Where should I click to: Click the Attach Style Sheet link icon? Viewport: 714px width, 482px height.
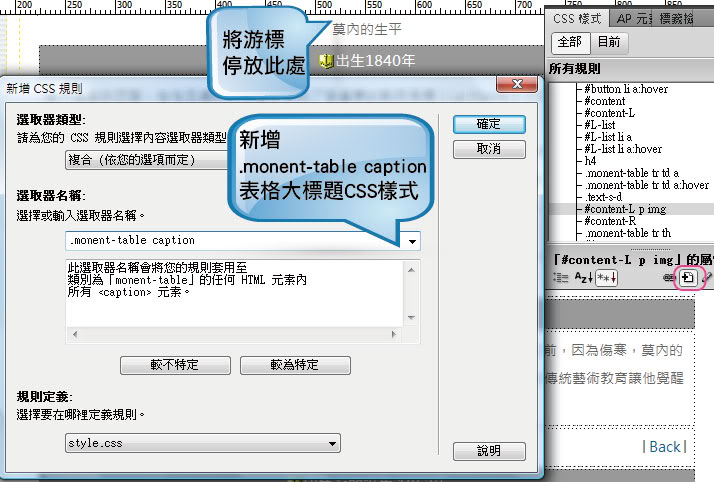[669, 277]
